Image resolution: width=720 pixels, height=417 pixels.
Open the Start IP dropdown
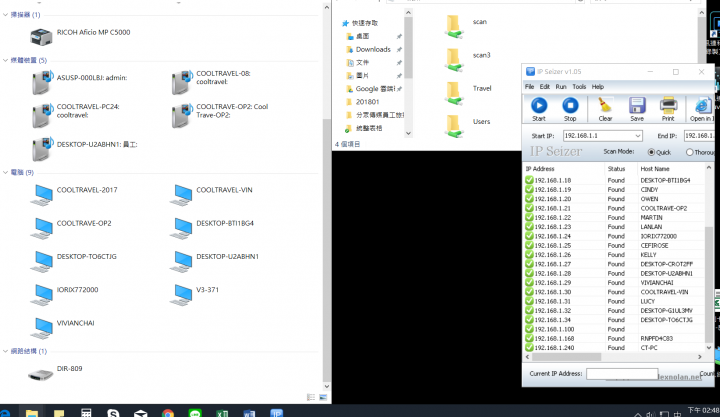637,136
